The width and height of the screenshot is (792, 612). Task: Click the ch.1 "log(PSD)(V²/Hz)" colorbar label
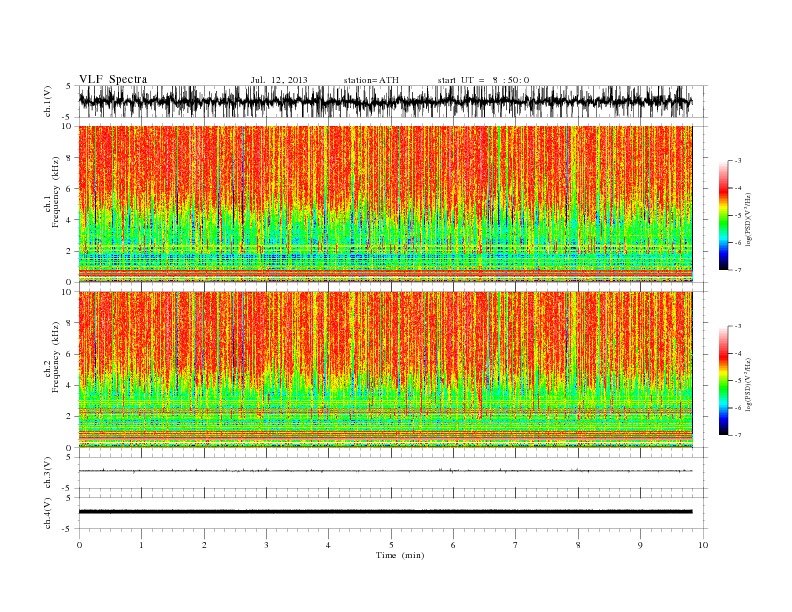click(749, 218)
